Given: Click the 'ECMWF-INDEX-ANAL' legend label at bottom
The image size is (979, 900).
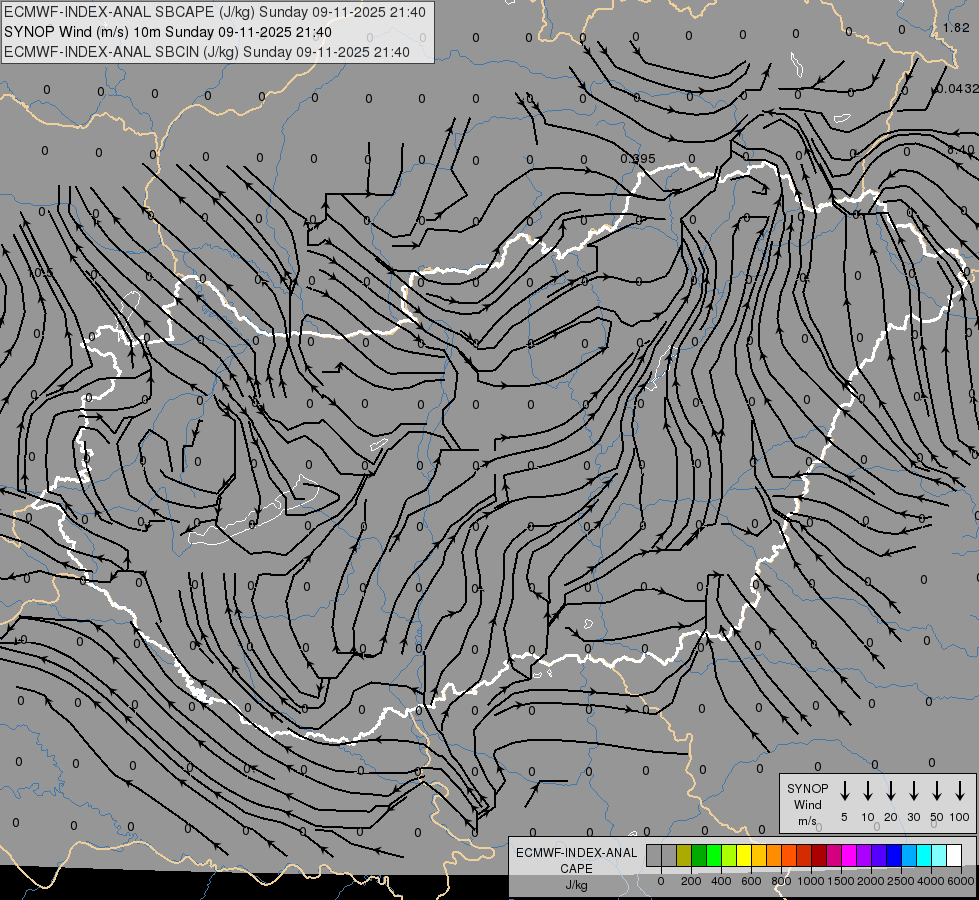Looking at the screenshot, I should coord(576,853).
